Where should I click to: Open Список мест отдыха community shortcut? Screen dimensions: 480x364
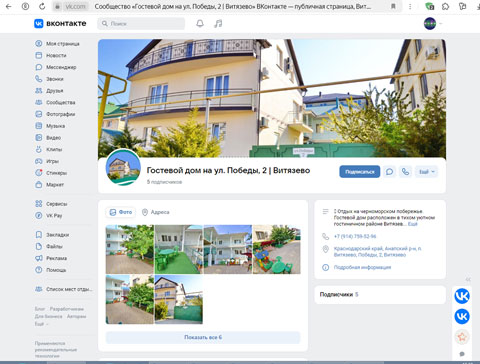pyautogui.click(x=64, y=289)
